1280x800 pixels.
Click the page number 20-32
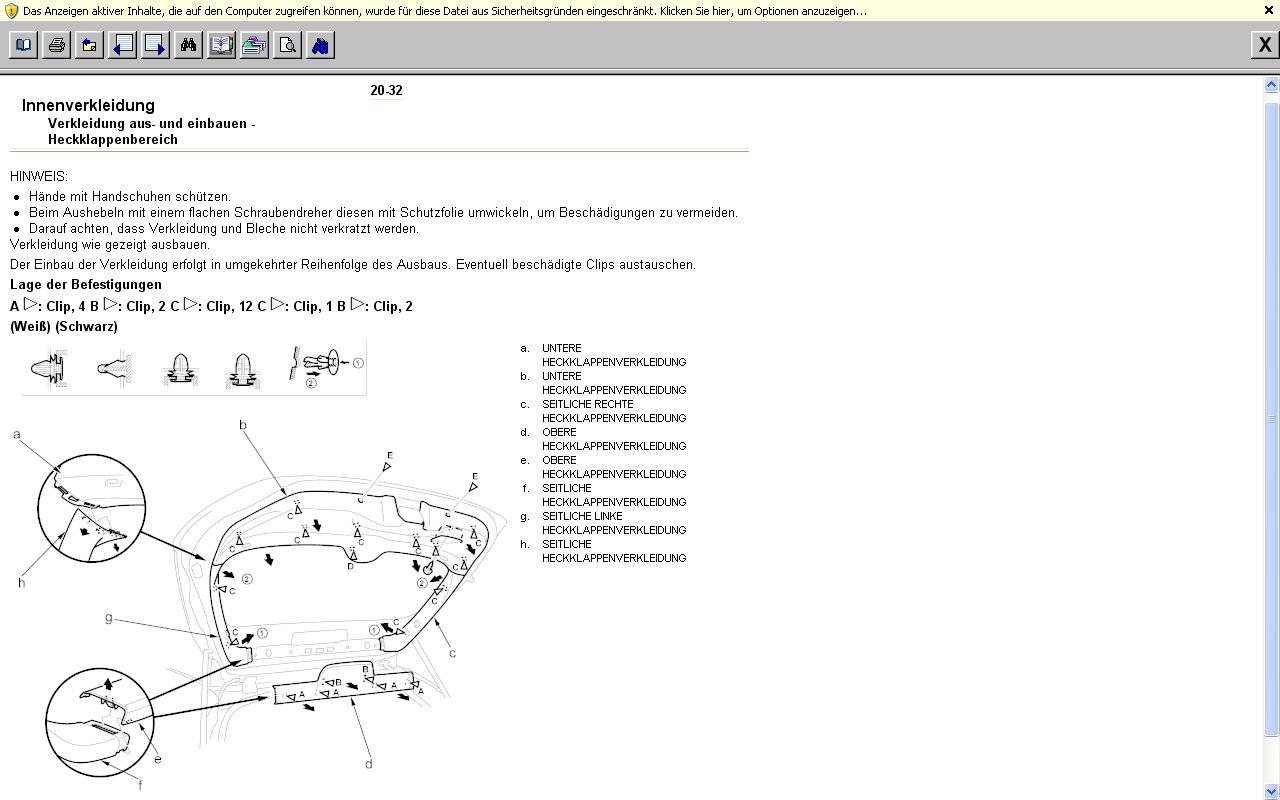386,91
